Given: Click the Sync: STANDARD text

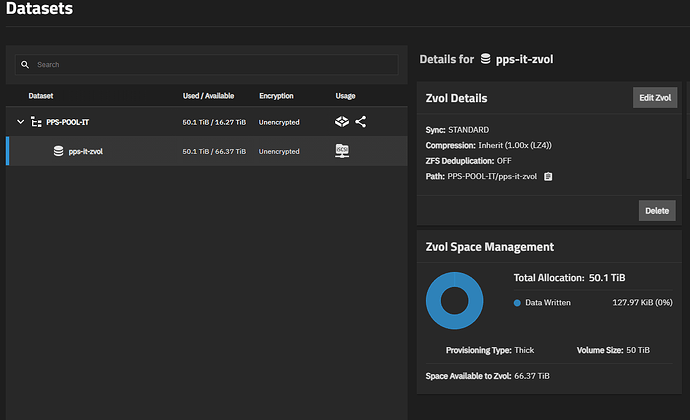Looking at the screenshot, I should [457, 130].
